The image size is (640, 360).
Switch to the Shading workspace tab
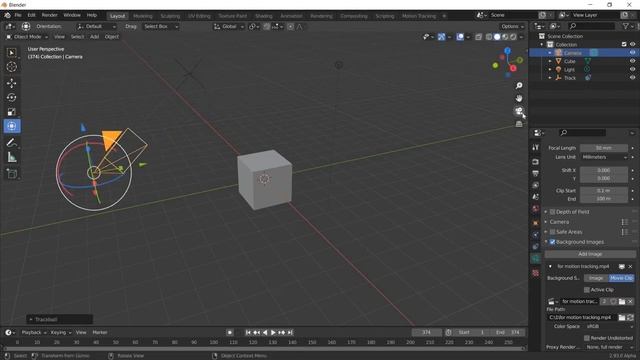263,16
